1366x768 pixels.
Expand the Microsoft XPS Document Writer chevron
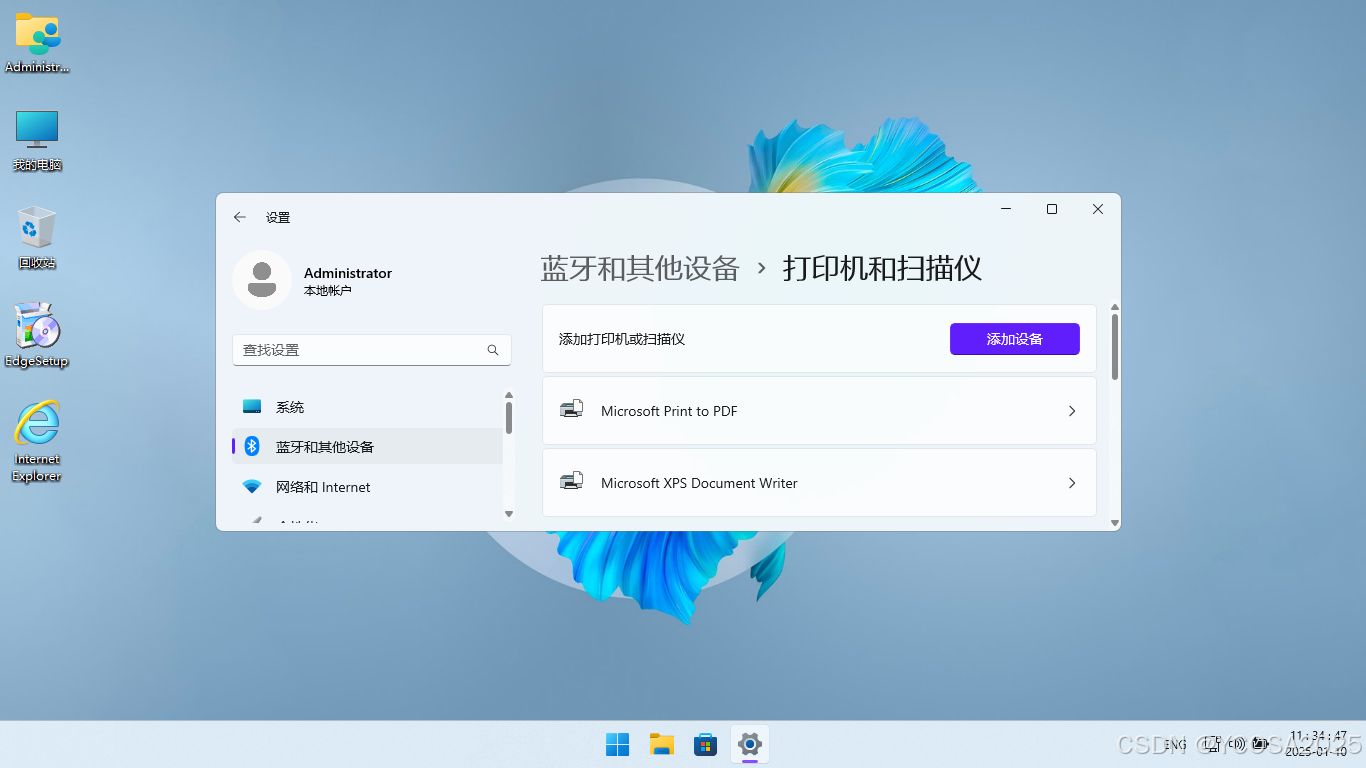click(x=1072, y=483)
